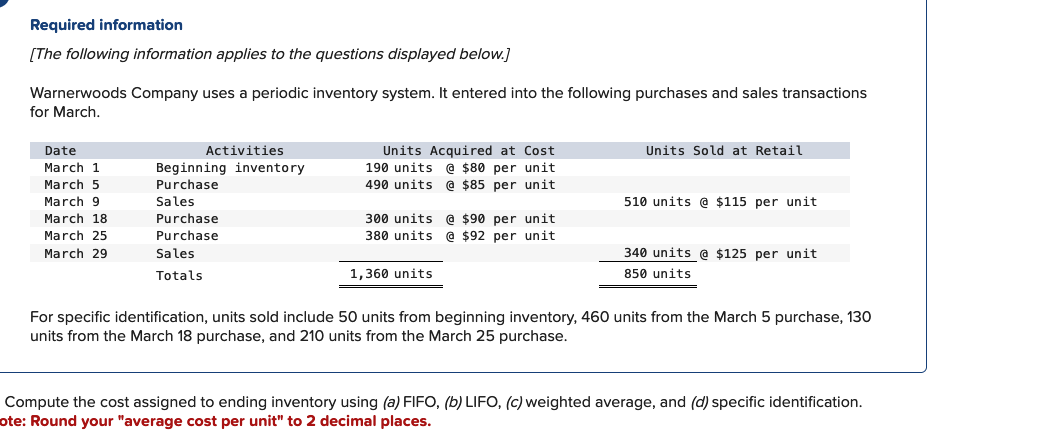Image resolution: width=1043 pixels, height=438 pixels.
Task: Click the Required information heading
Action: pos(106,25)
